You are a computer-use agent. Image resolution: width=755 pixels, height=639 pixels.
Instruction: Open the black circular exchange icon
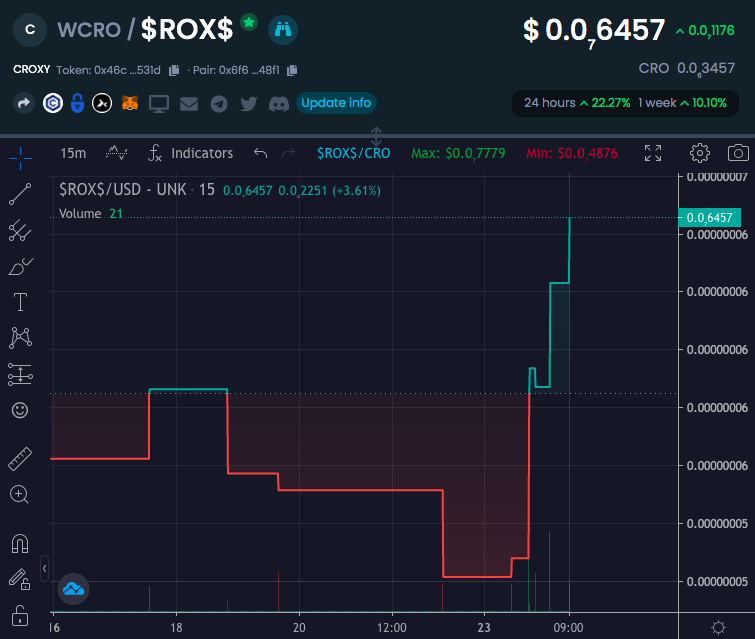102,103
